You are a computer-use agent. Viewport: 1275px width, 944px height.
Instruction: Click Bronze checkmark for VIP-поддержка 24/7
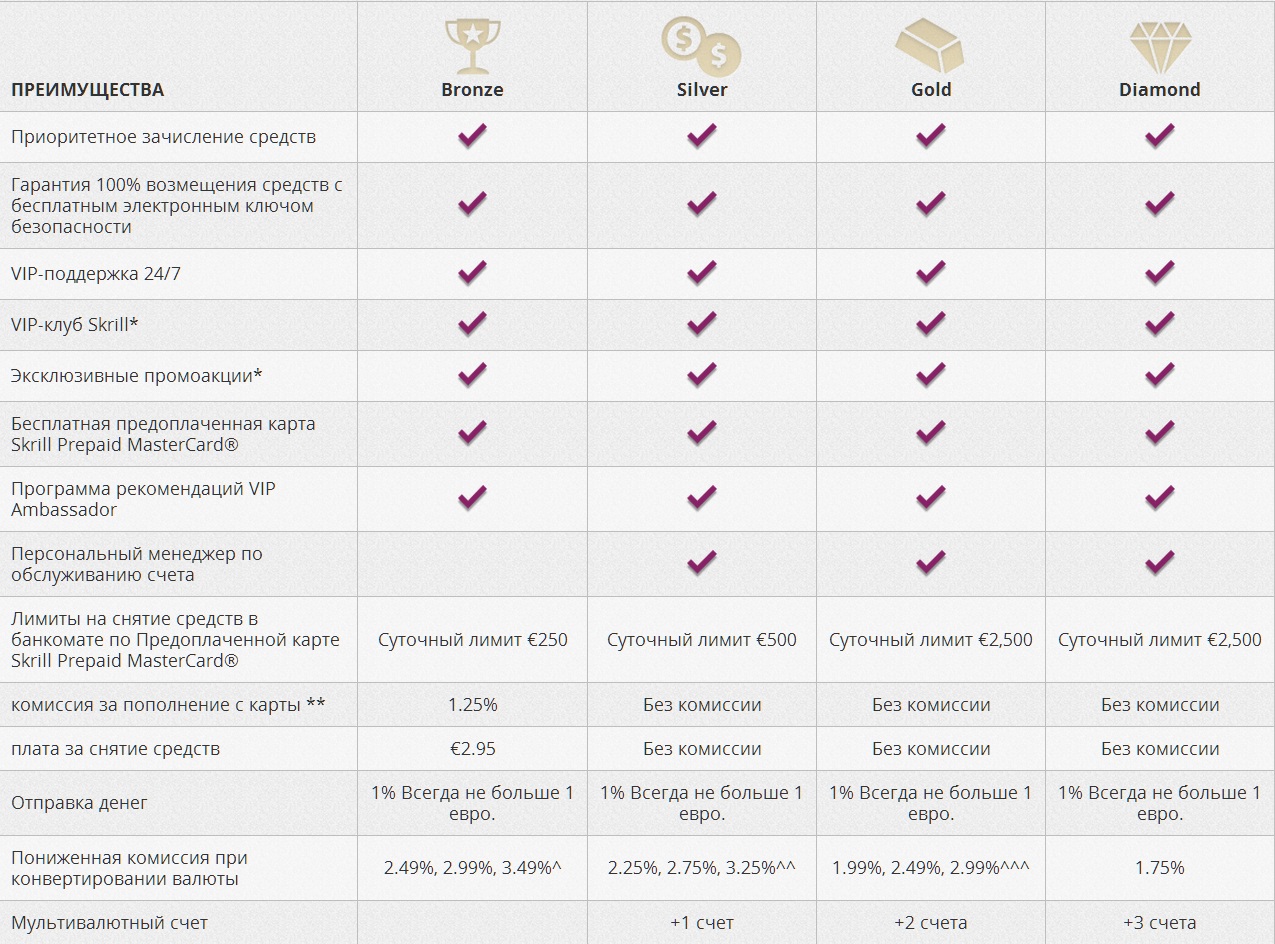tap(472, 273)
